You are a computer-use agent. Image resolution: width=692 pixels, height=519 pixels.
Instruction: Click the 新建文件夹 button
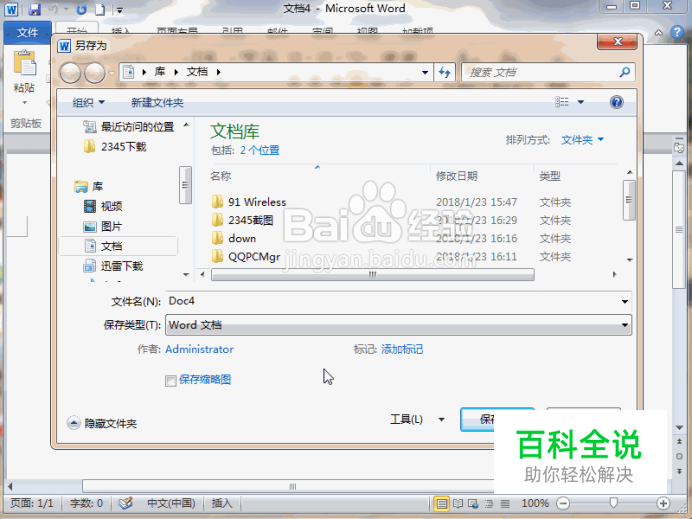[x=157, y=103]
